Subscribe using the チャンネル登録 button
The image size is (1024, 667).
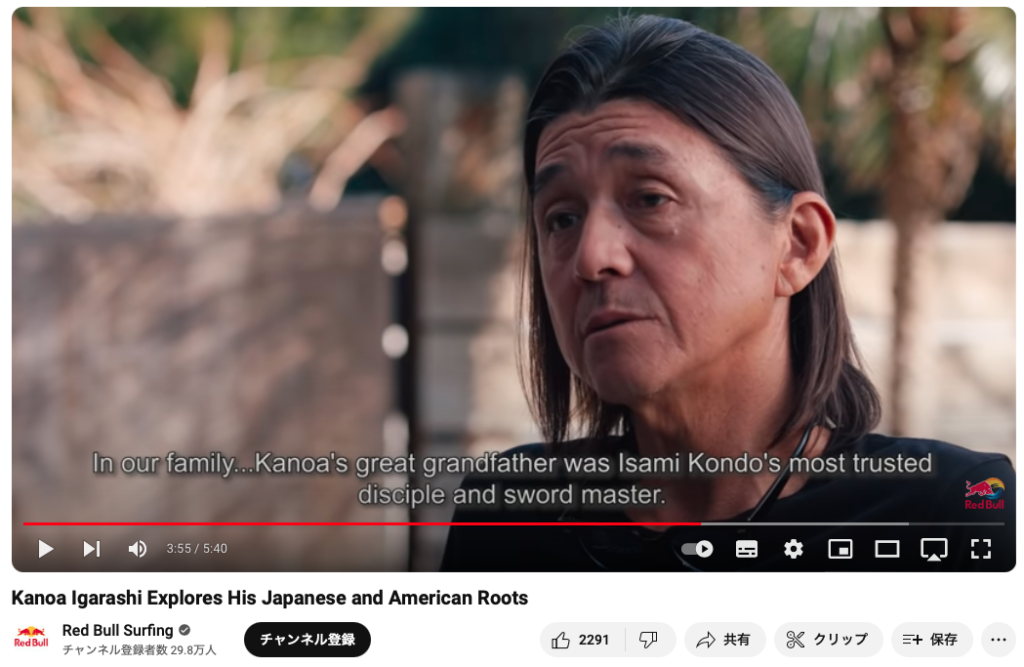[308, 640]
